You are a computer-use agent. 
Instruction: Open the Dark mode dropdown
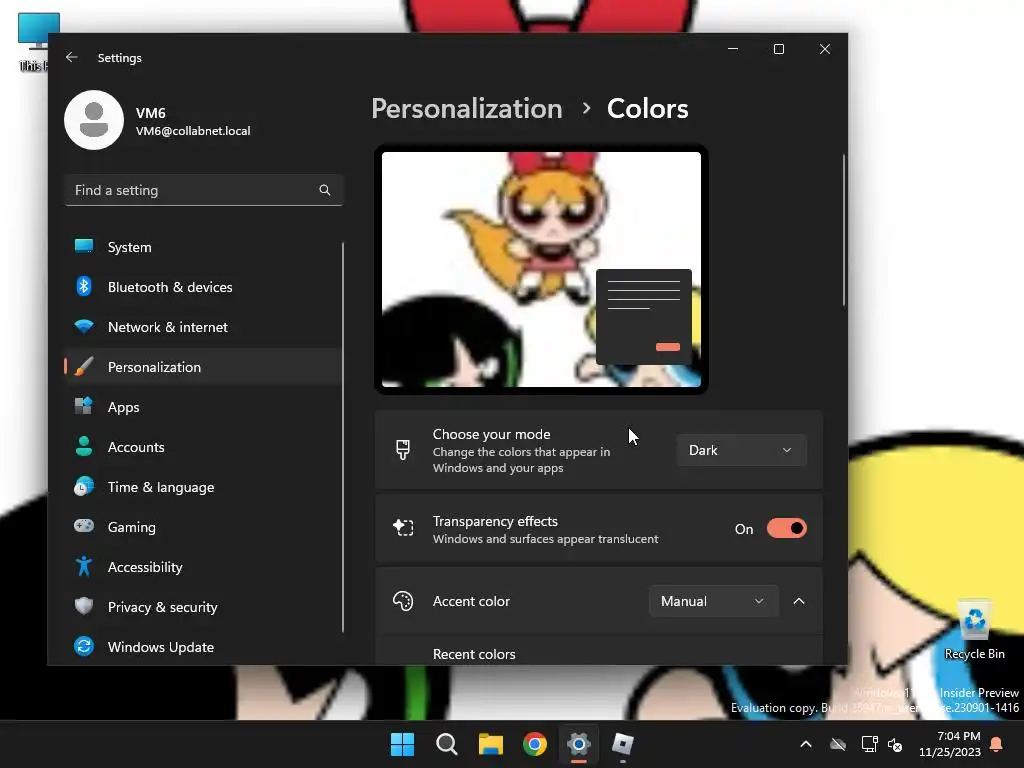point(741,450)
